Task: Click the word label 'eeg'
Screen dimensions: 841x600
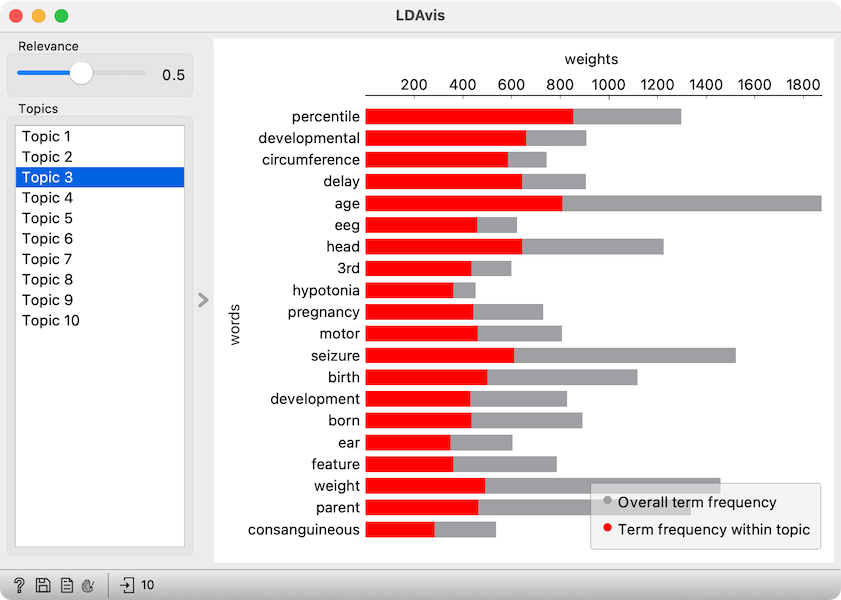Action: (x=347, y=226)
